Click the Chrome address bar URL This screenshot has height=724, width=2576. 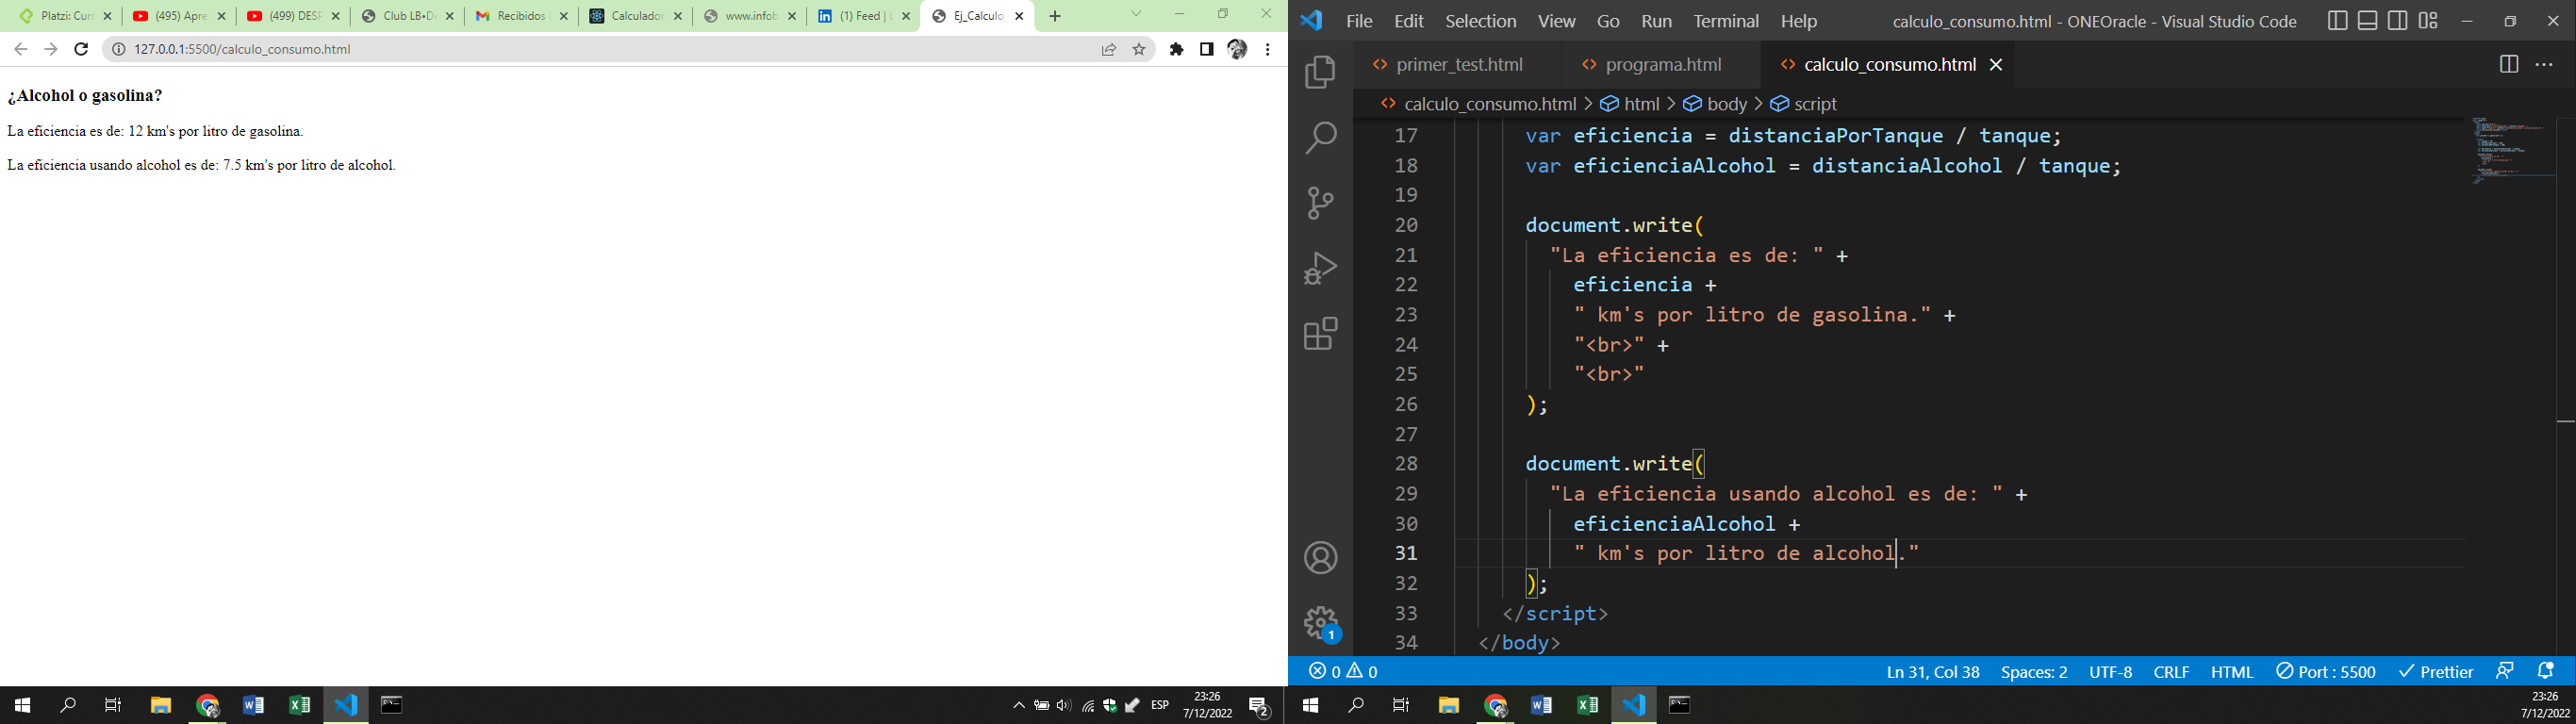coord(243,49)
